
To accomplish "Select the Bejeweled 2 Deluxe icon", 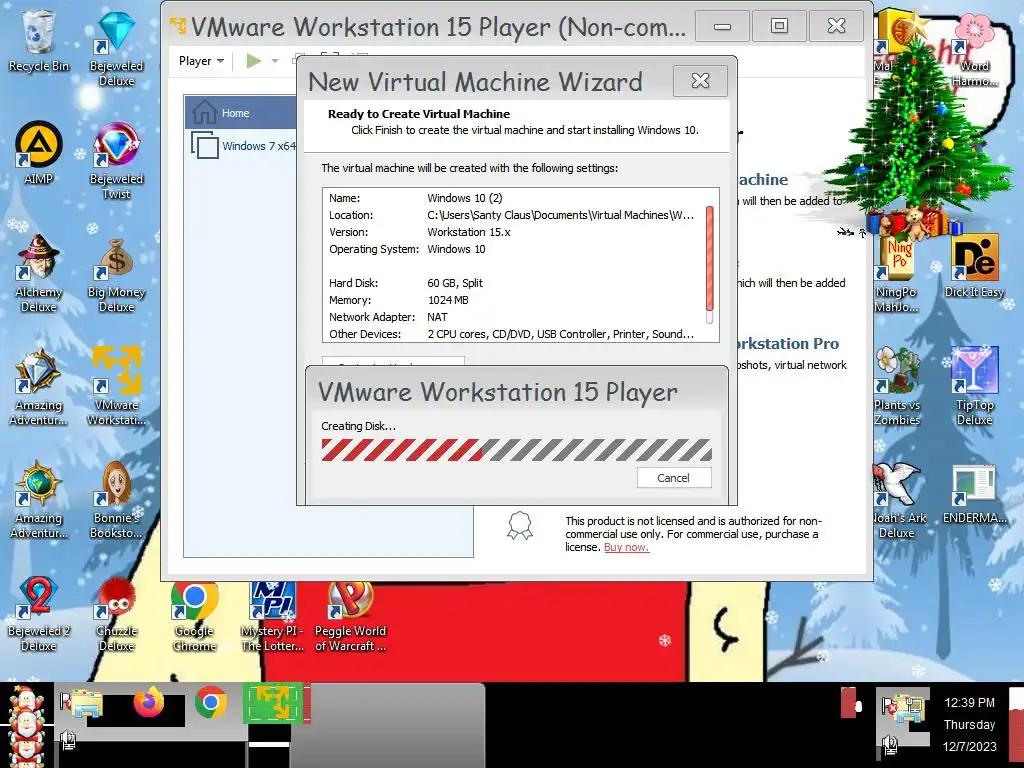I will pyautogui.click(x=38, y=613).
